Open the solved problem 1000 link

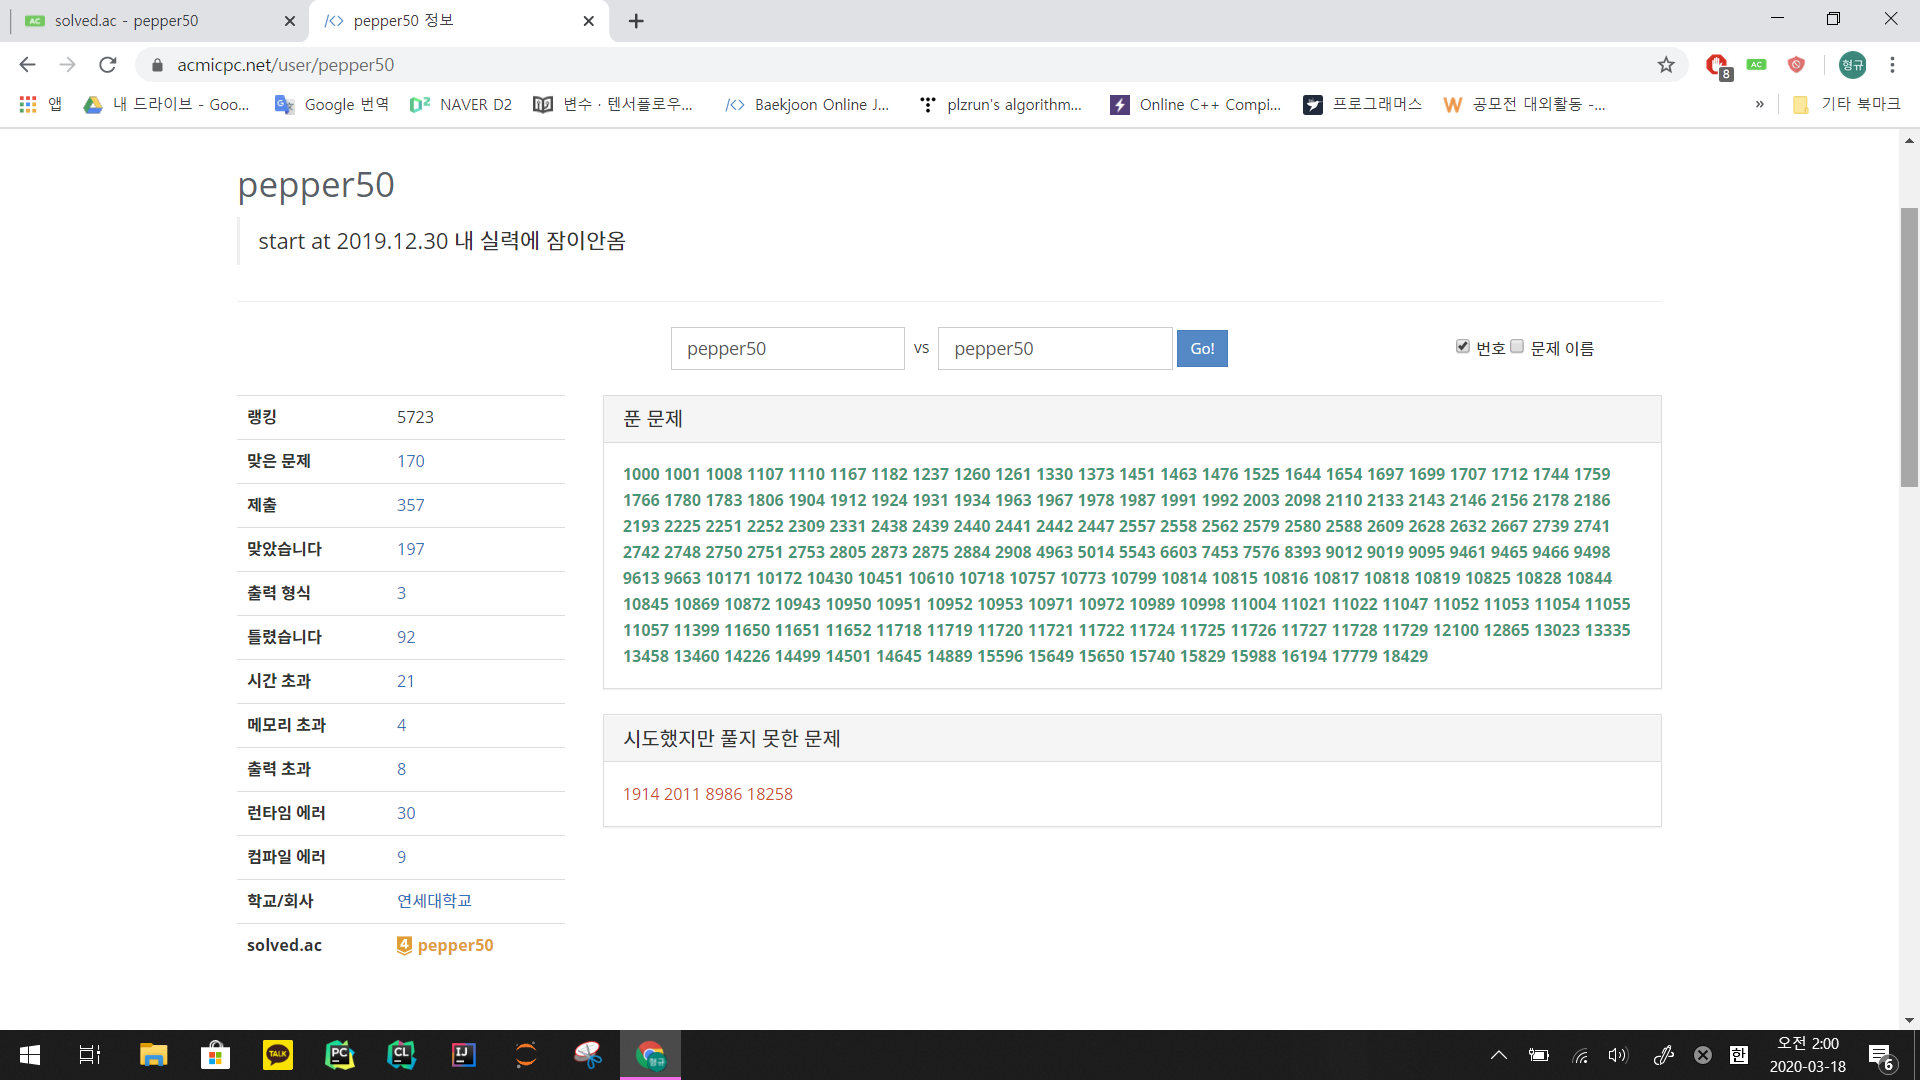tap(641, 474)
